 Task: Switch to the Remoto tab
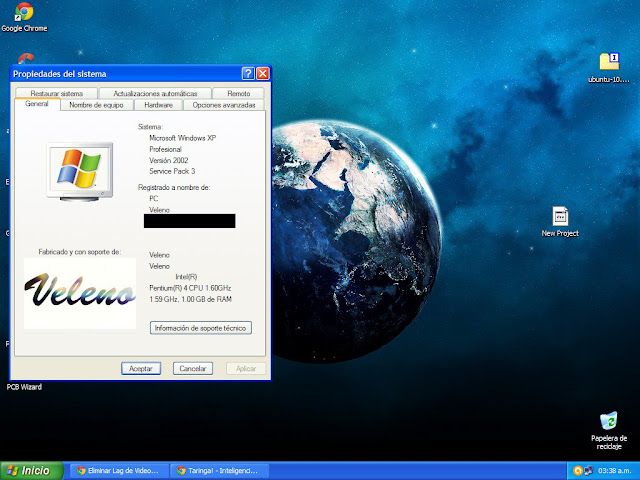click(x=238, y=93)
